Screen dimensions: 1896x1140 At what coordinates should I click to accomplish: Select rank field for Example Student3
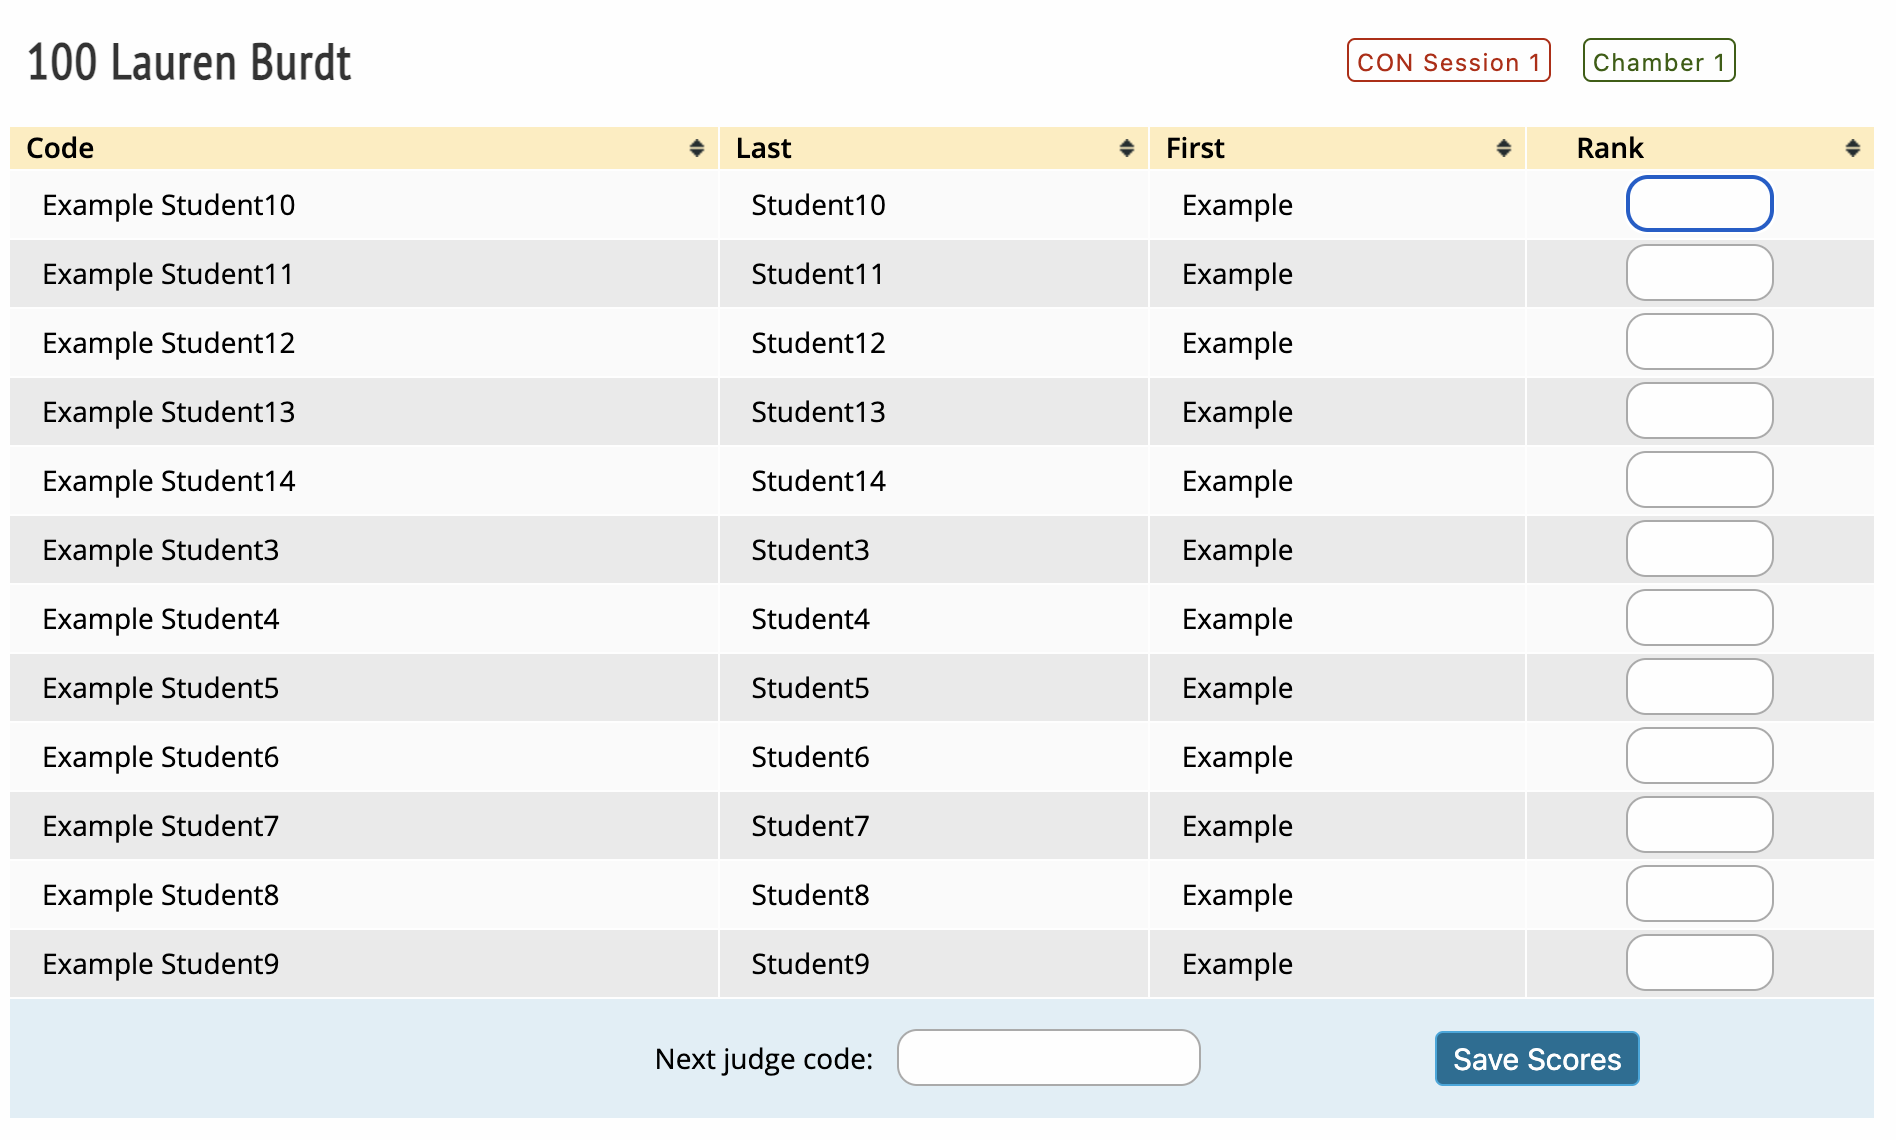[1699, 549]
